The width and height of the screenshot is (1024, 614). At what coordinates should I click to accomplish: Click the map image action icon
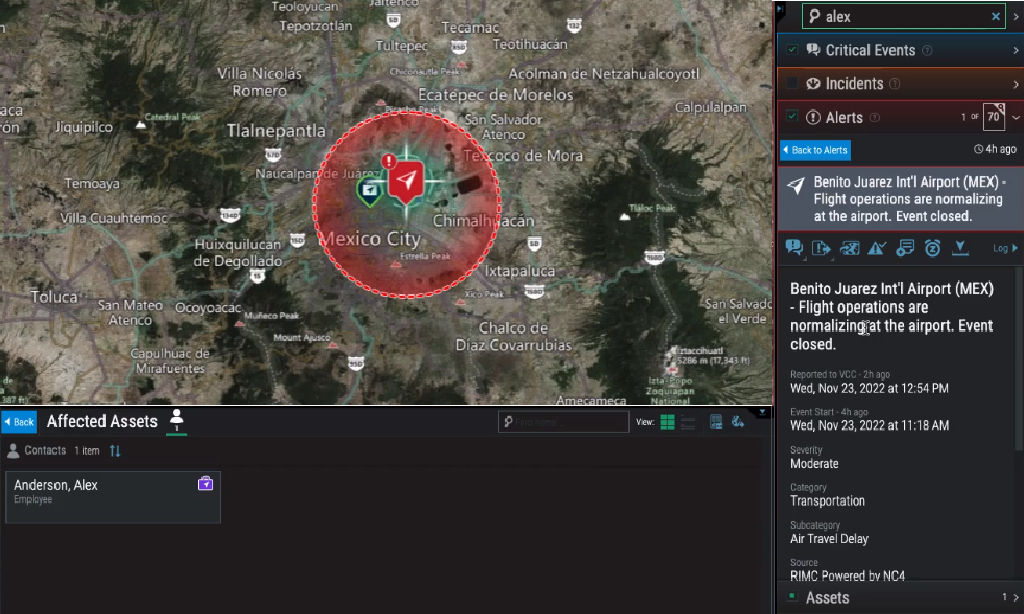click(849, 248)
